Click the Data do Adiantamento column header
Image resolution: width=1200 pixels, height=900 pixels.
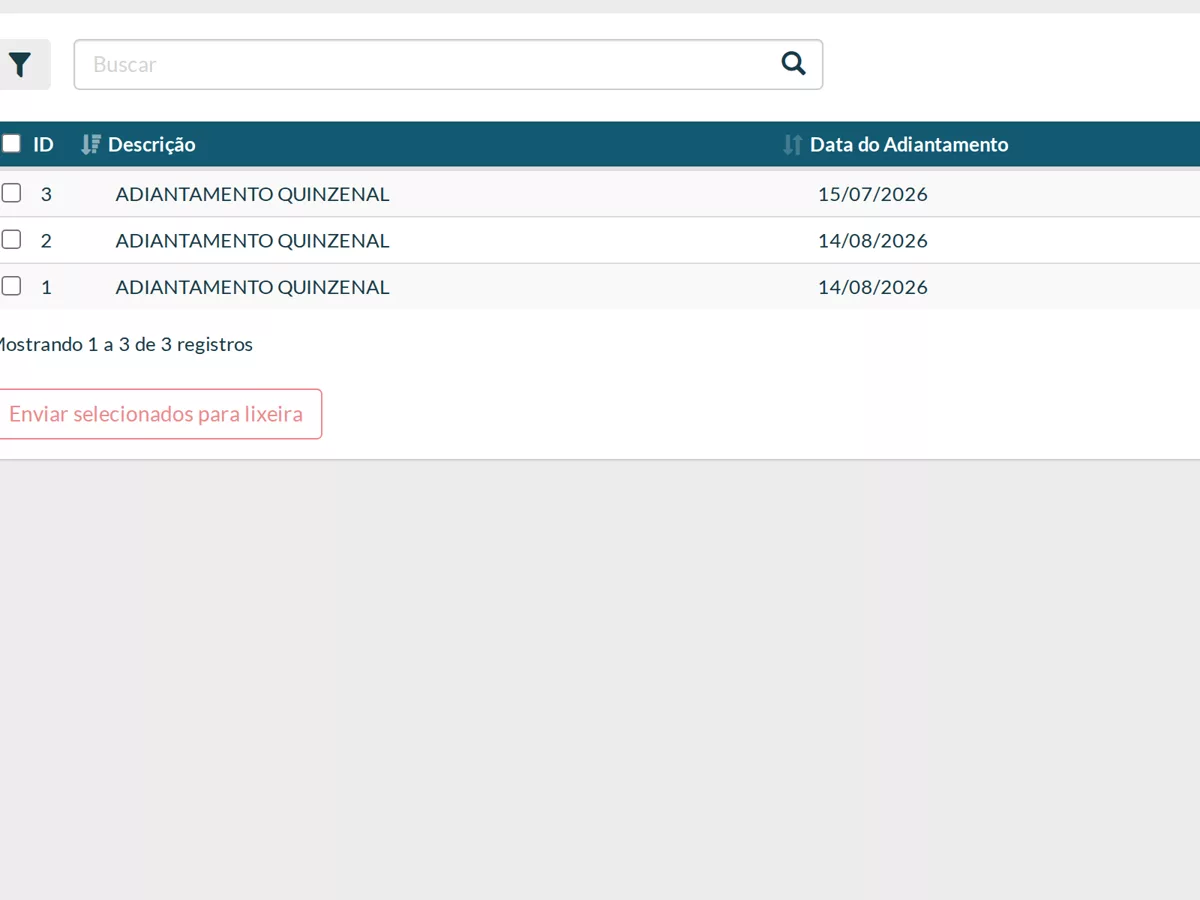pos(909,145)
